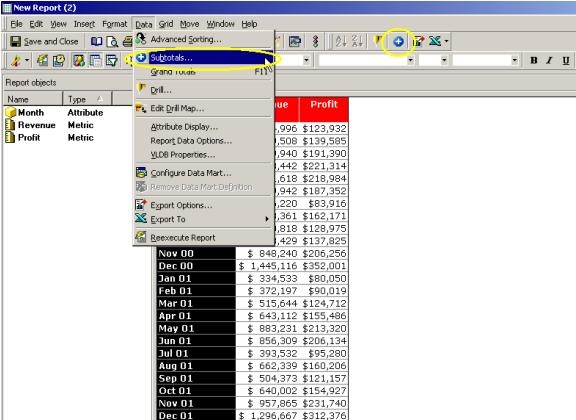The image size is (576, 420).
Task: Click the Export Options toolbar icon
Action: click(x=419, y=41)
